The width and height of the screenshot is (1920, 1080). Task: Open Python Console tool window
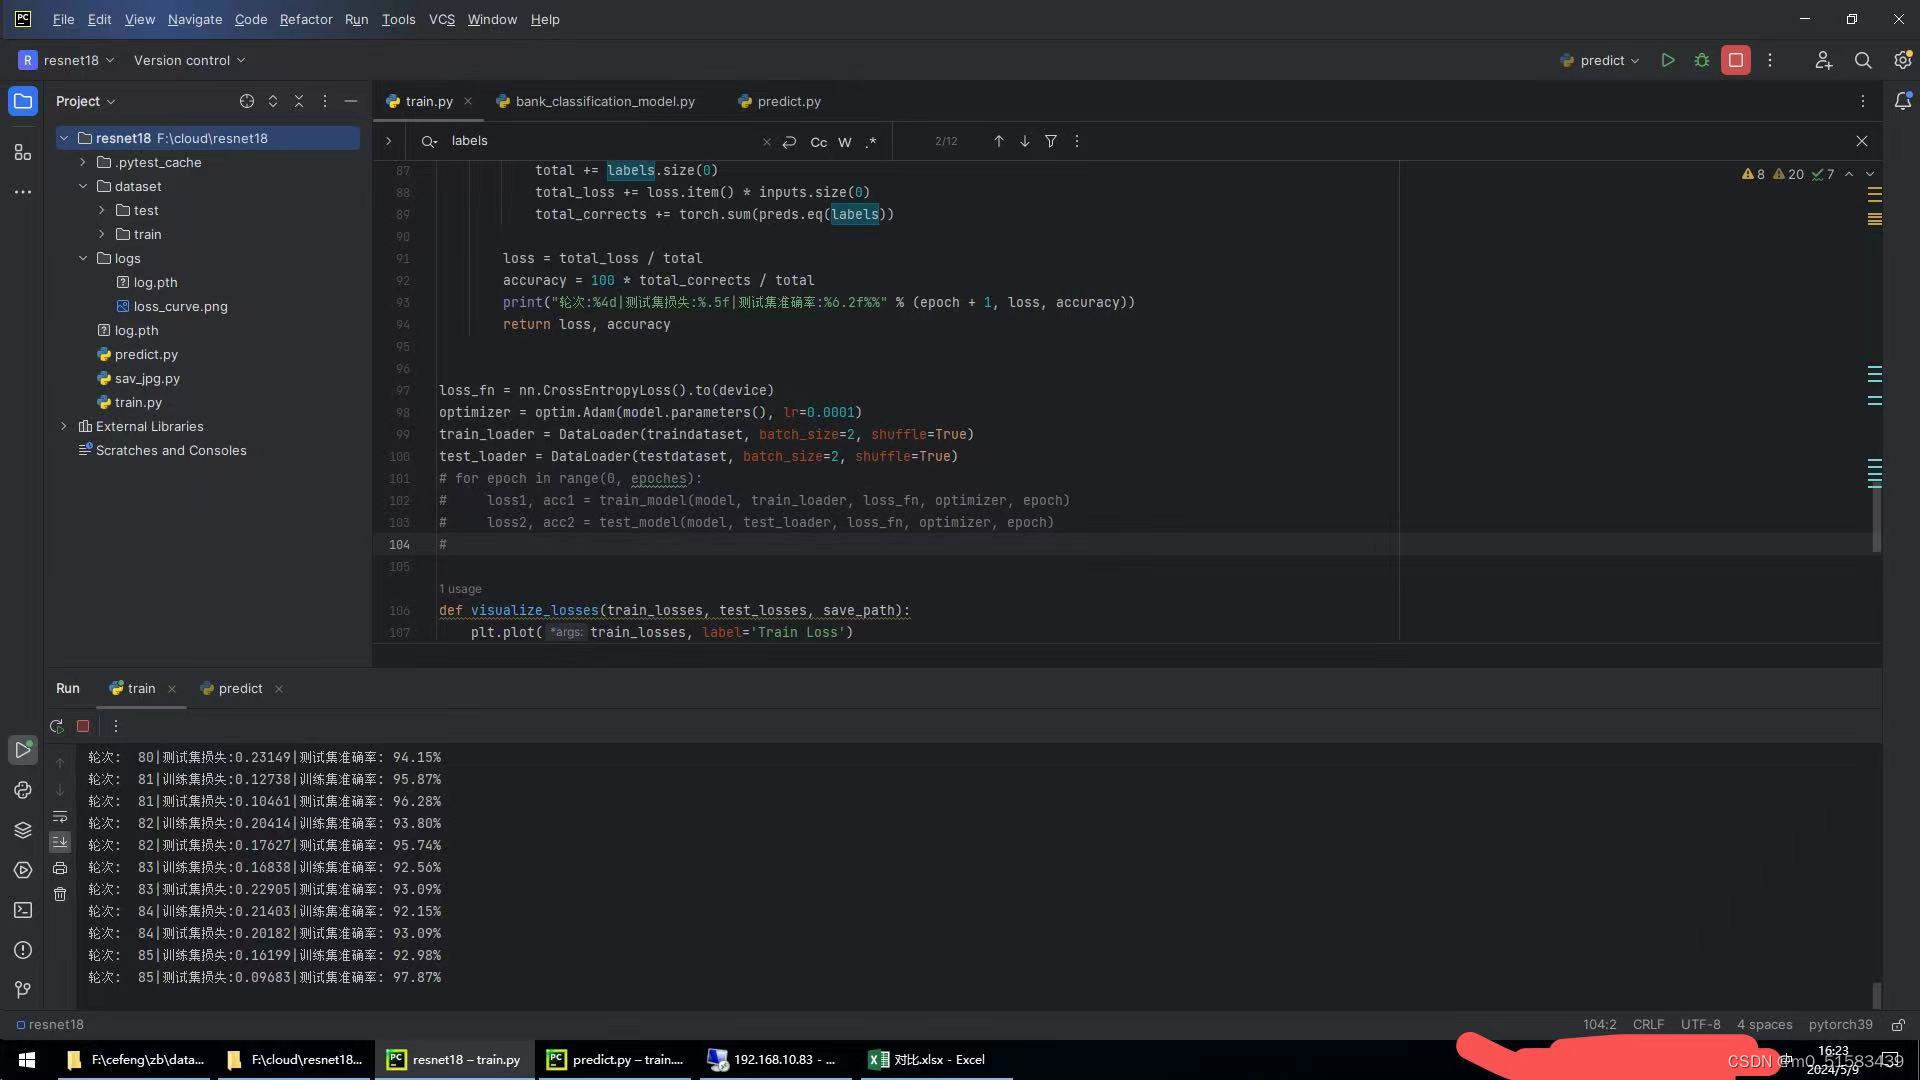point(22,790)
